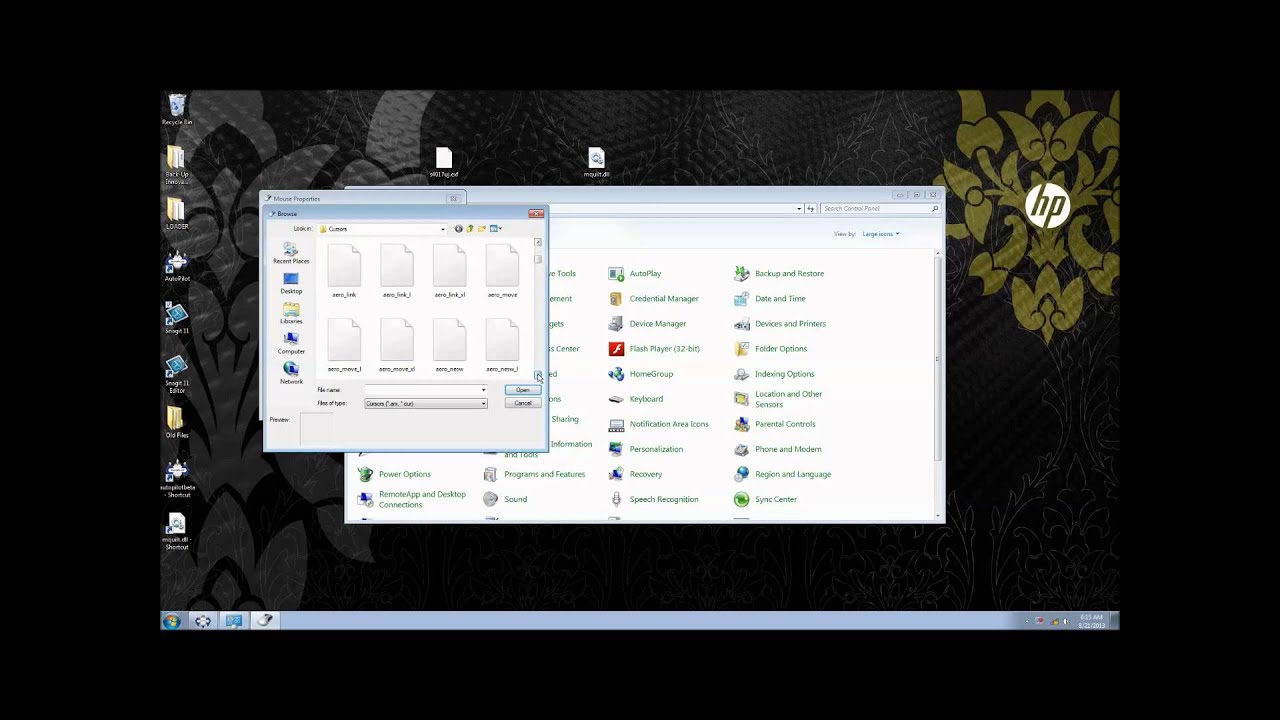The height and width of the screenshot is (720, 1280).
Task: Click the Mouse Properties taskbar button
Action: (265, 621)
